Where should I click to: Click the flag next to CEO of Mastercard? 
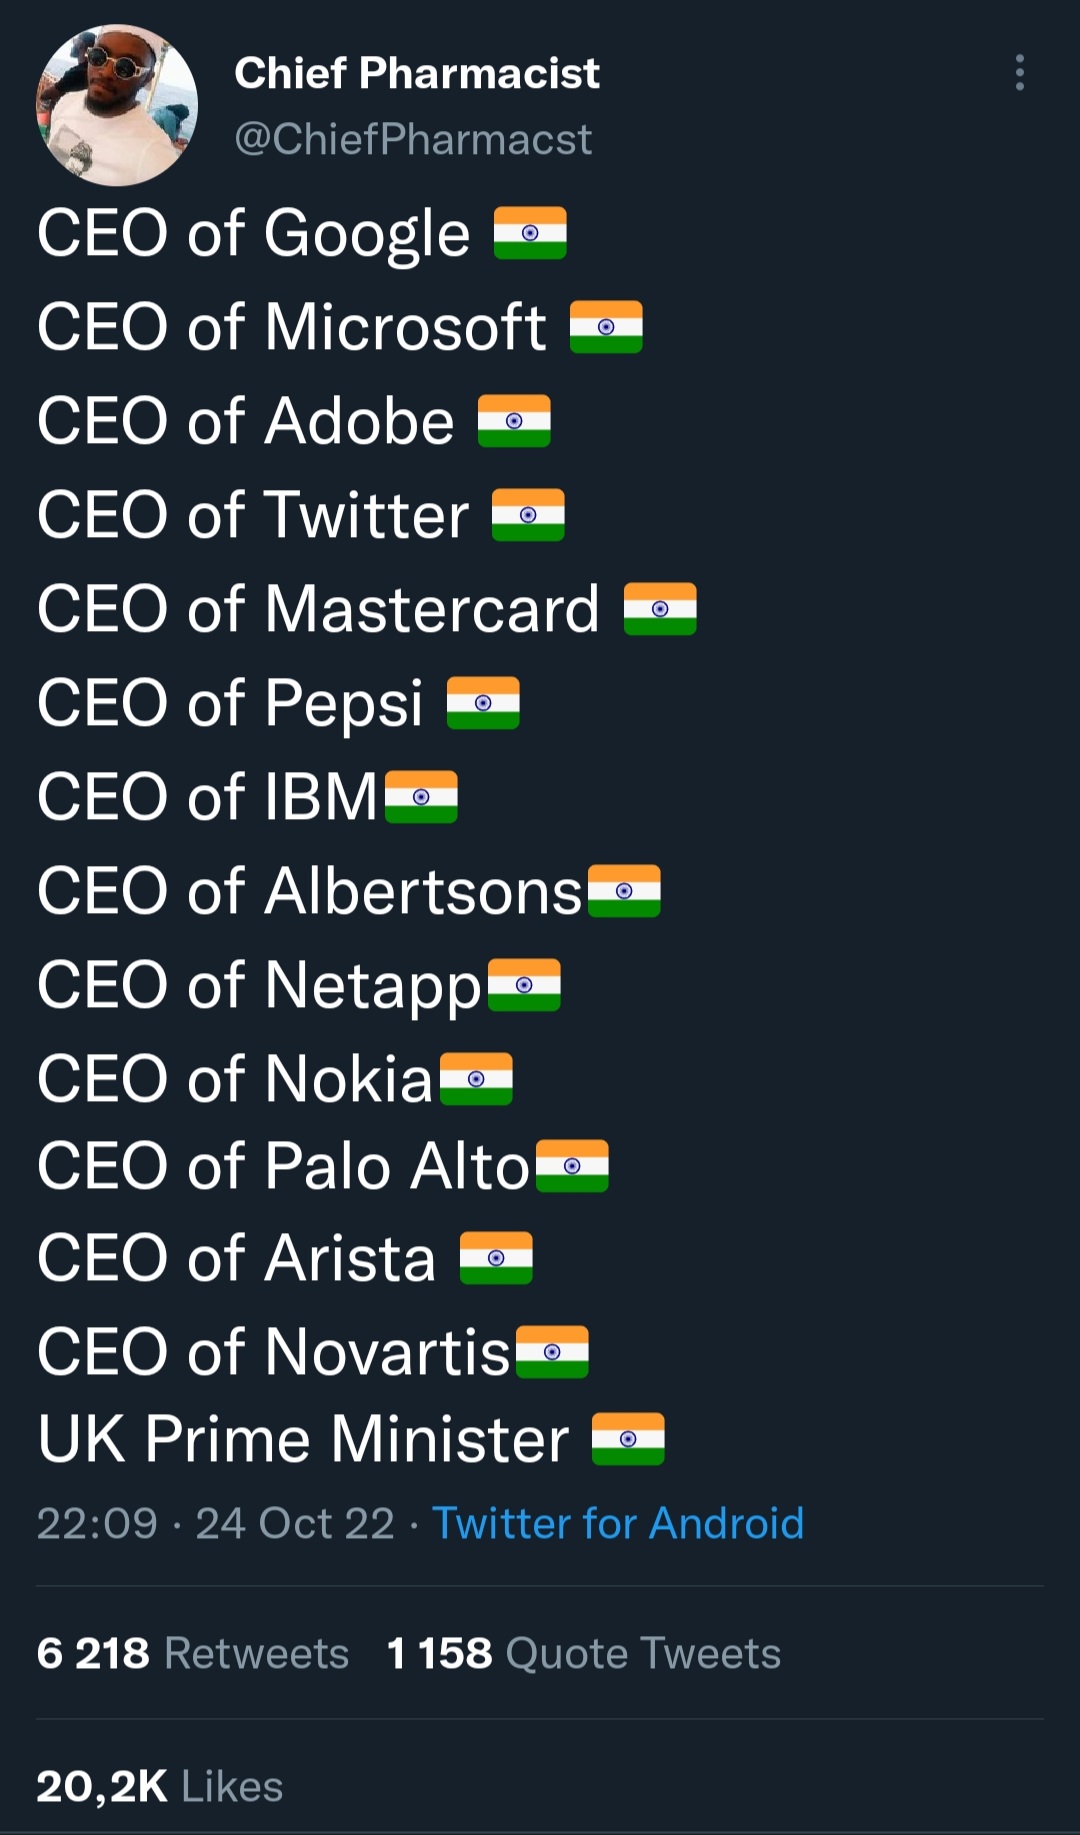click(660, 608)
